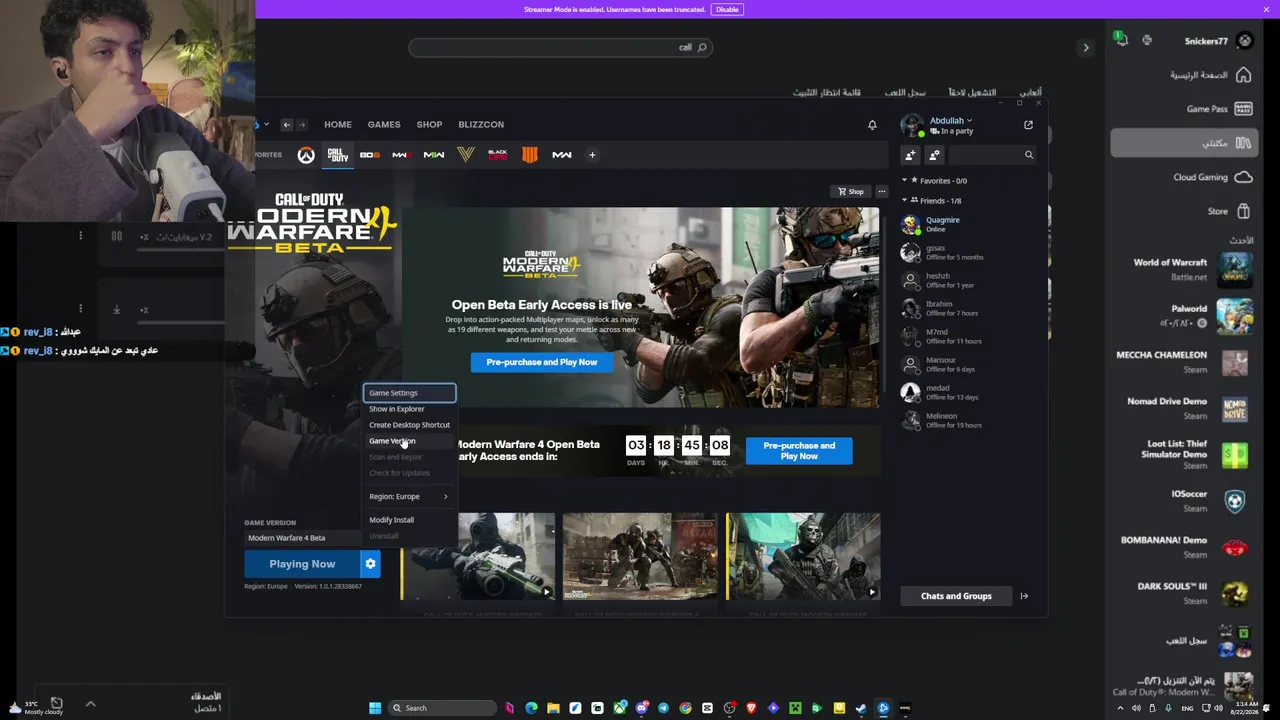The height and width of the screenshot is (720, 1280).
Task: Search friends with the magnifier icon
Action: click(1028, 155)
